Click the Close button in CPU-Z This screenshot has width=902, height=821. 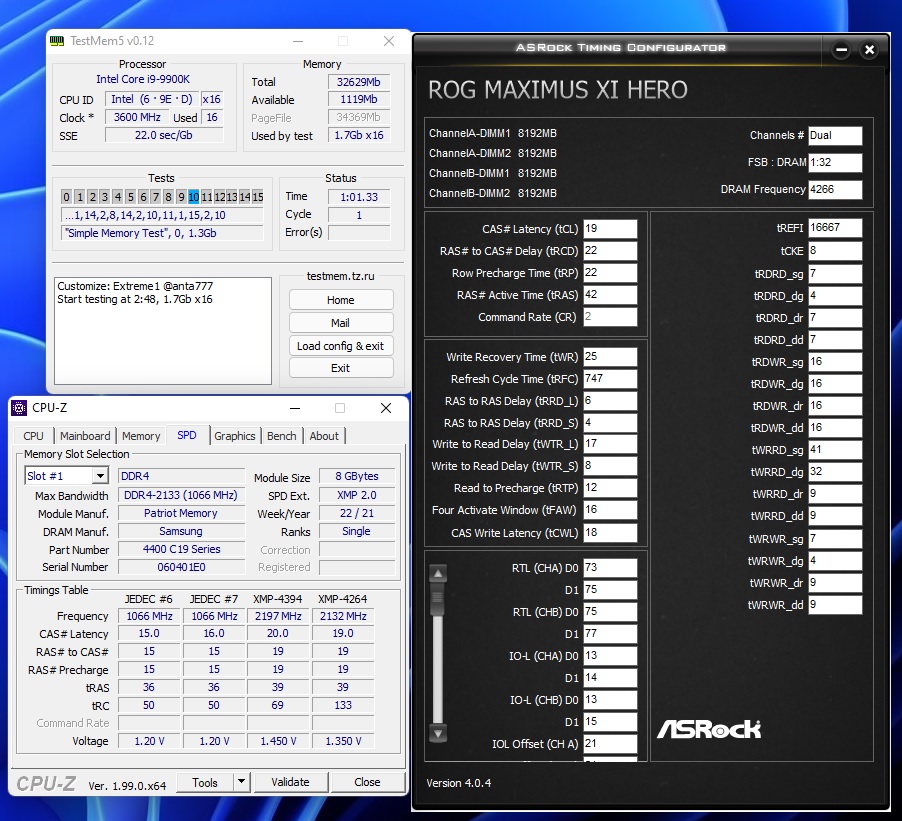coord(367,782)
